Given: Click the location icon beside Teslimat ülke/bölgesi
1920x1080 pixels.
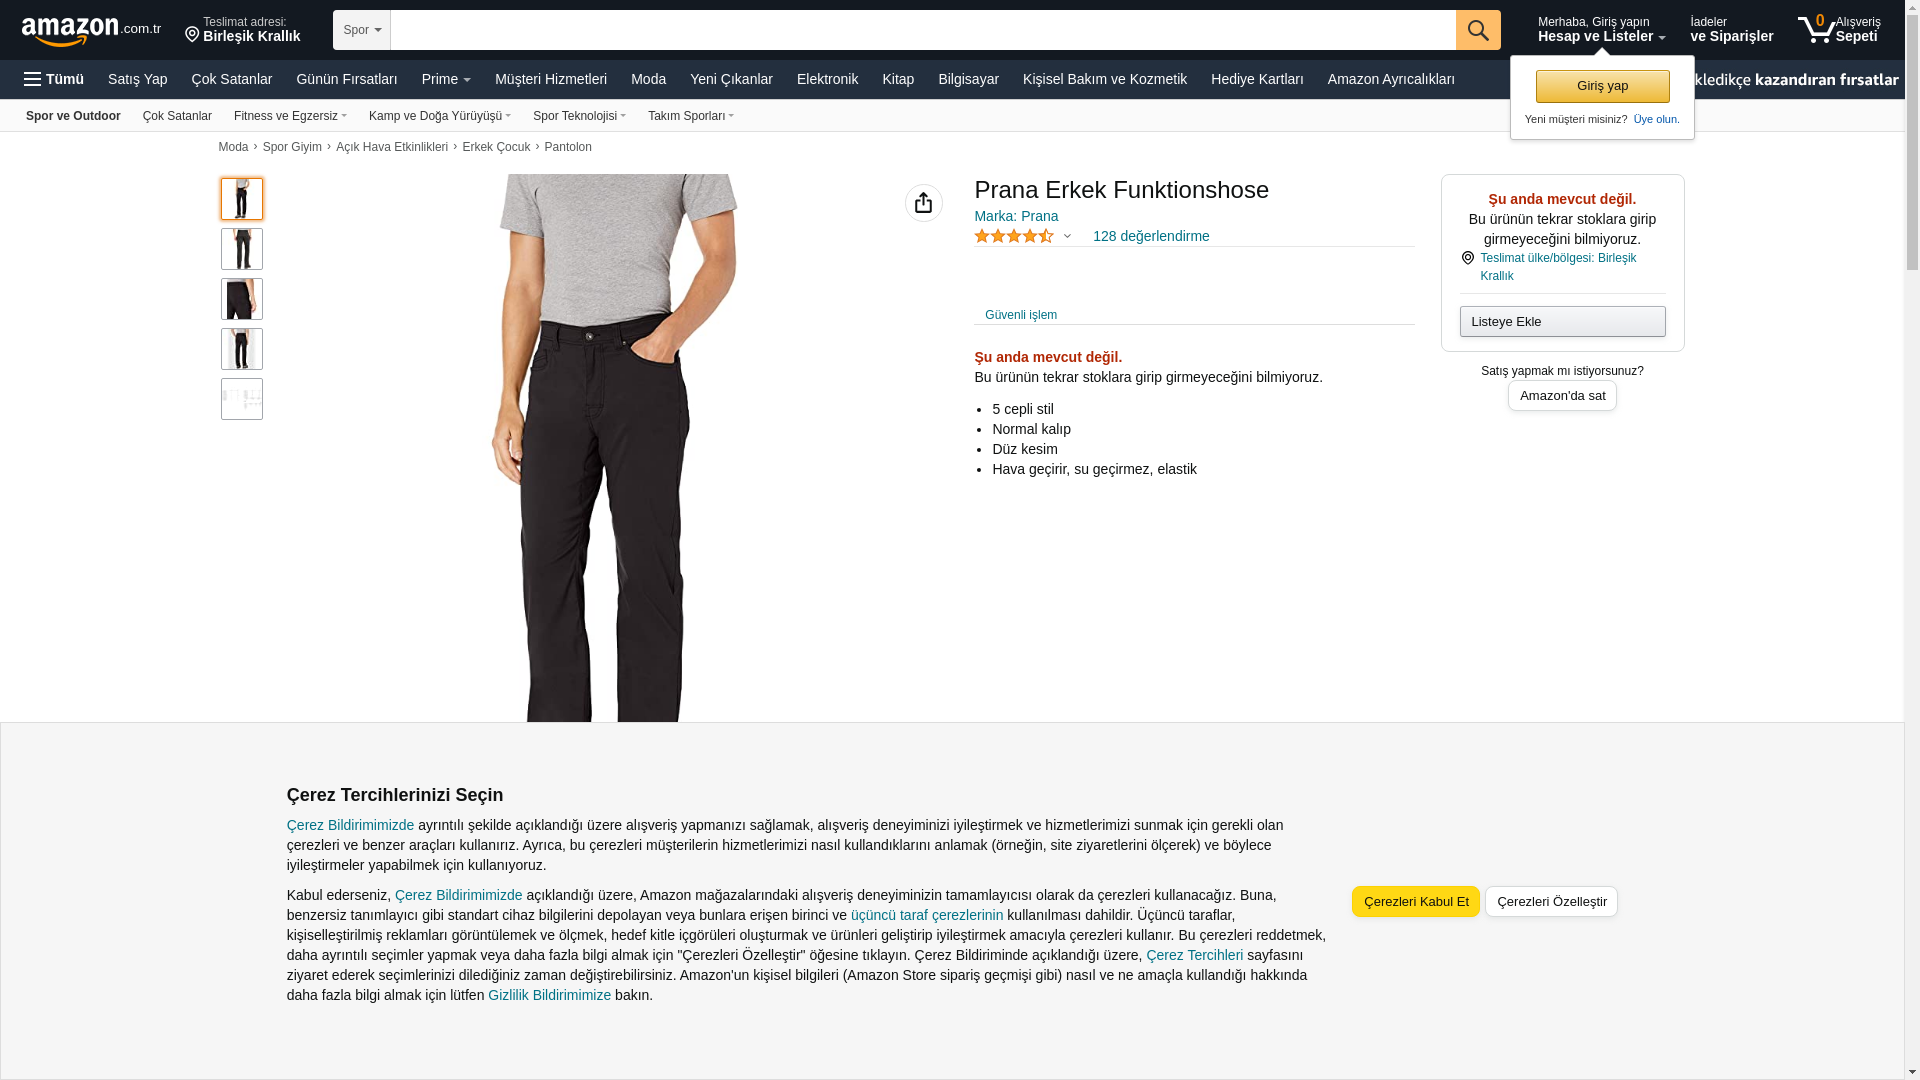Looking at the screenshot, I should pyautogui.click(x=1468, y=258).
